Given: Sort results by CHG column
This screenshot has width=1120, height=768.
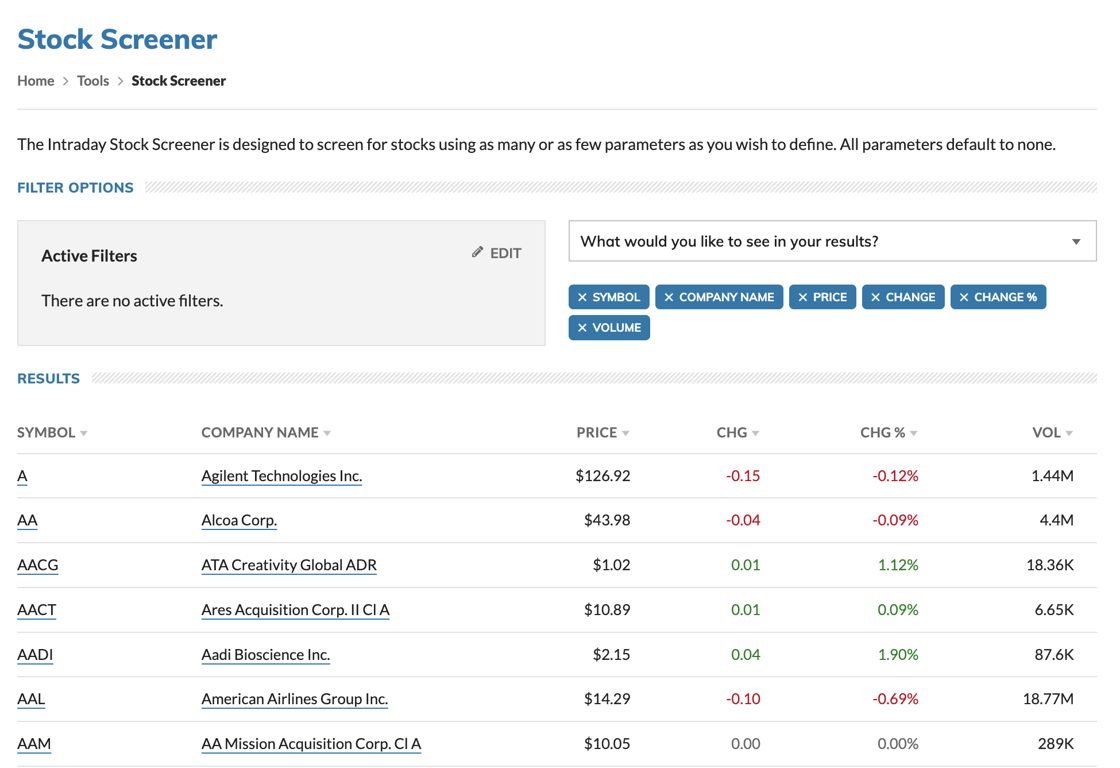Looking at the screenshot, I should [738, 433].
